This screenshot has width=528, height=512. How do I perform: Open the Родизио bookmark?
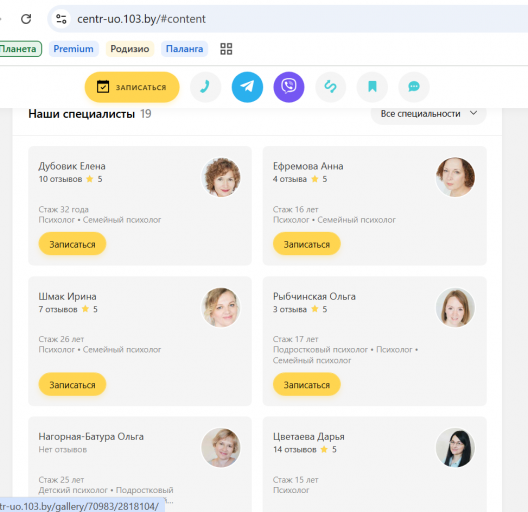(x=130, y=49)
